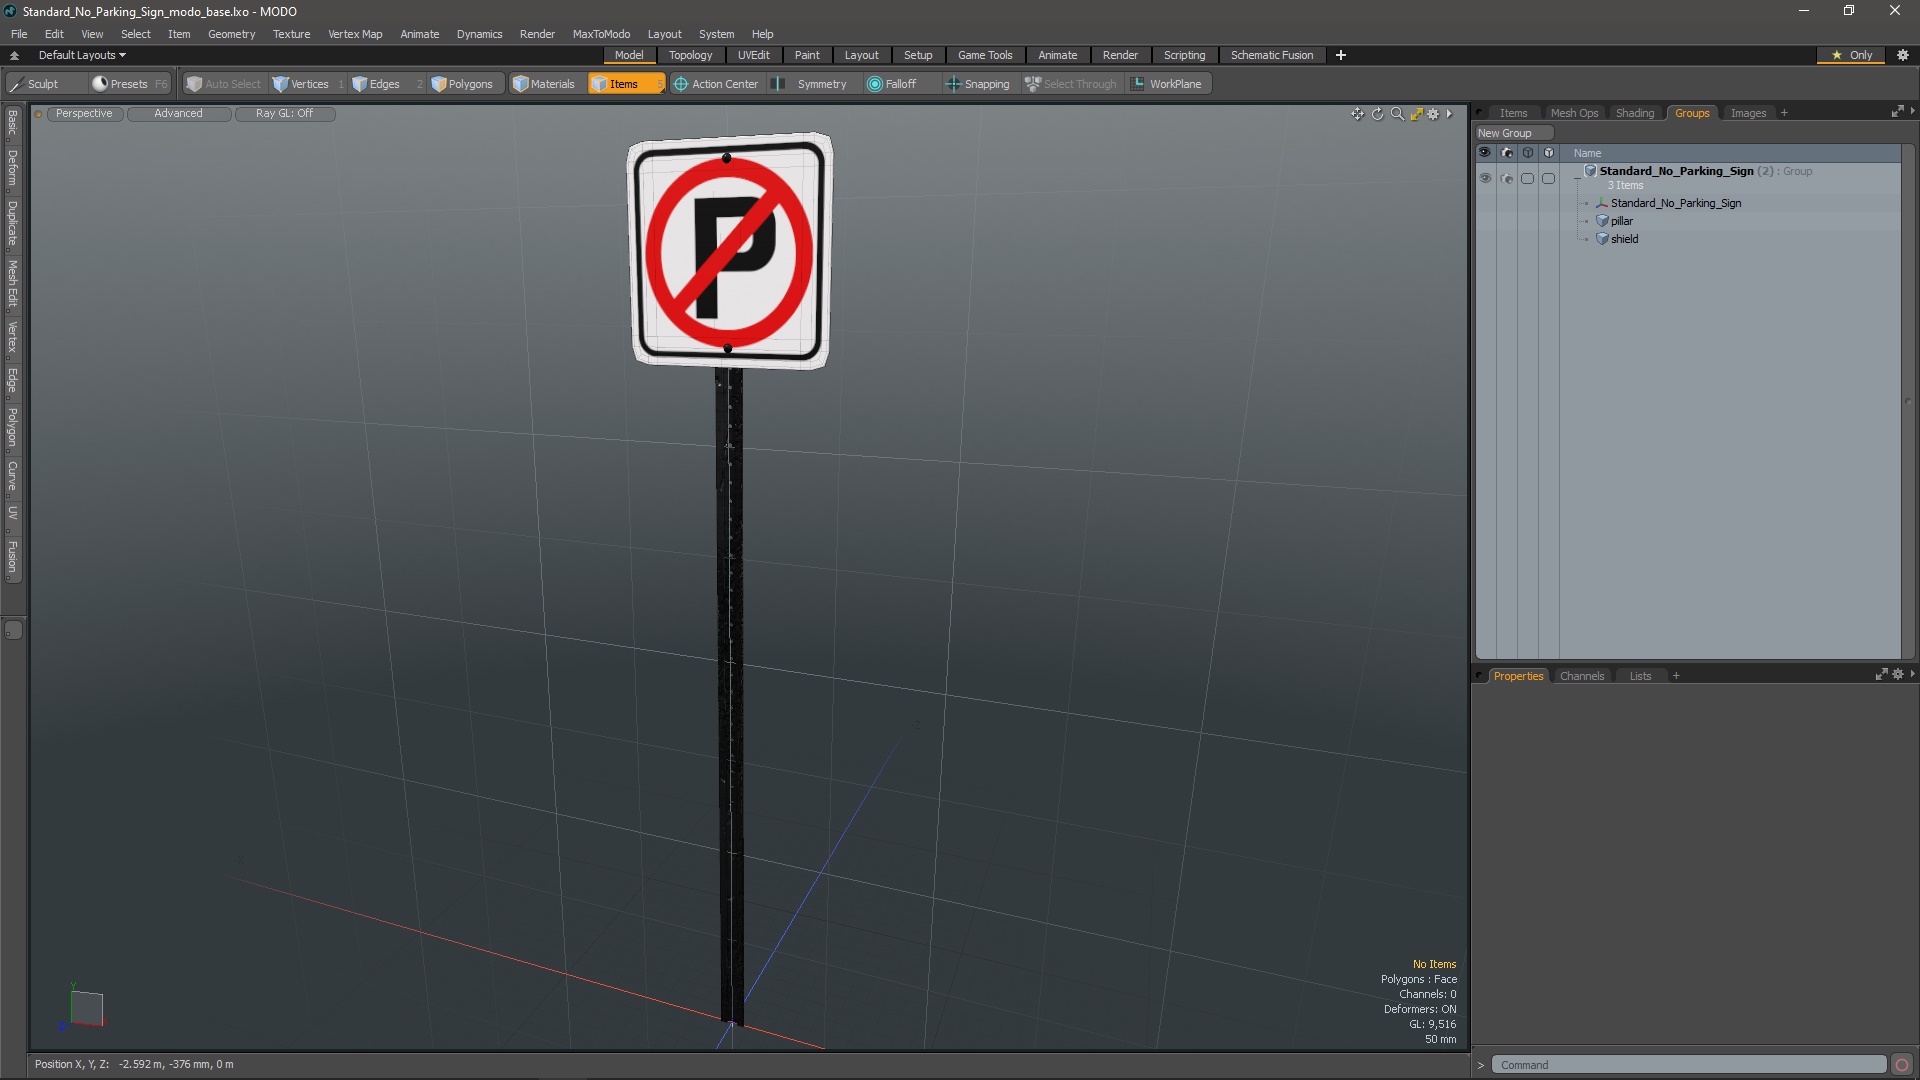Switch to Materials selection mode

(543, 84)
